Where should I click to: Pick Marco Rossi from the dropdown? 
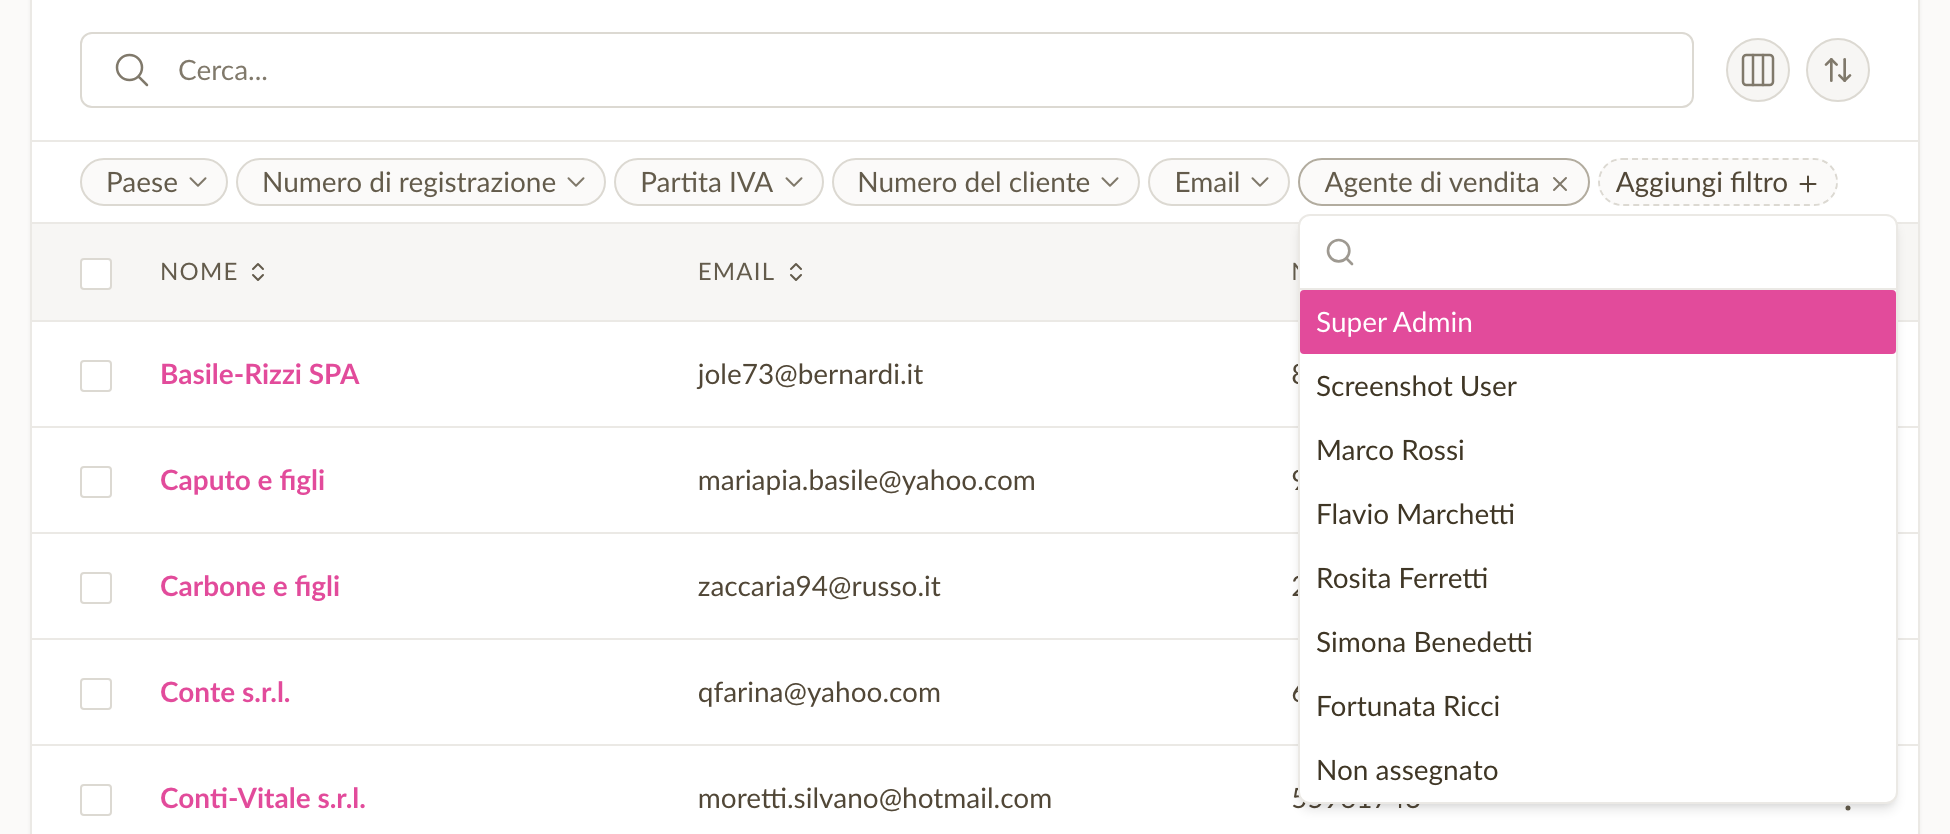[x=1598, y=450]
